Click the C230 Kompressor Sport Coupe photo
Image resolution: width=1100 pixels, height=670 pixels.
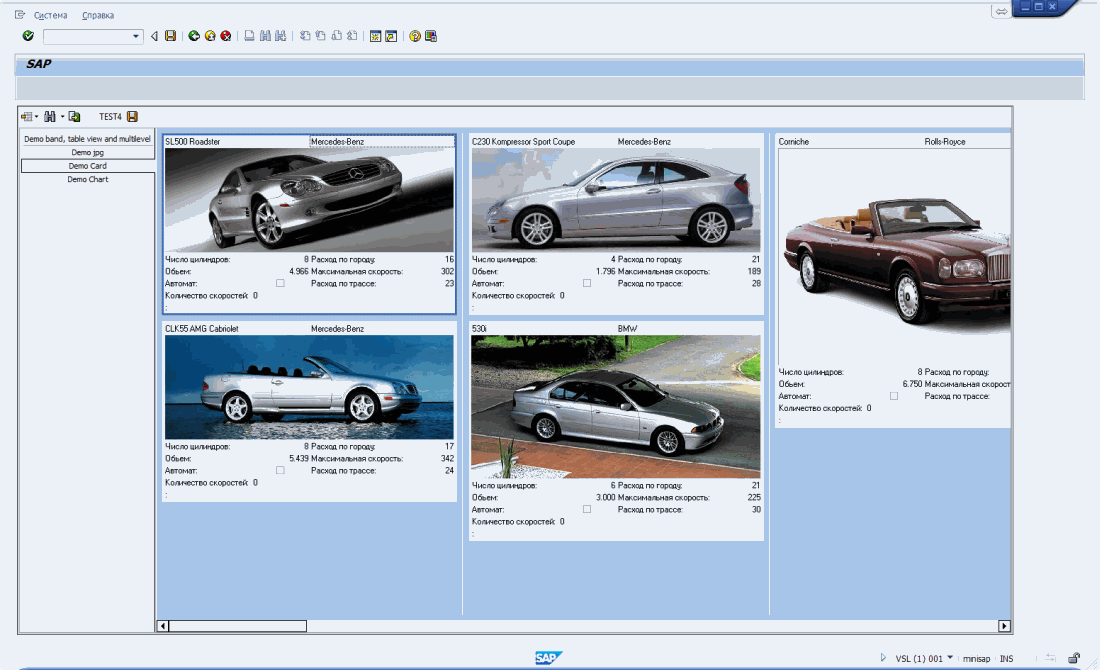616,200
